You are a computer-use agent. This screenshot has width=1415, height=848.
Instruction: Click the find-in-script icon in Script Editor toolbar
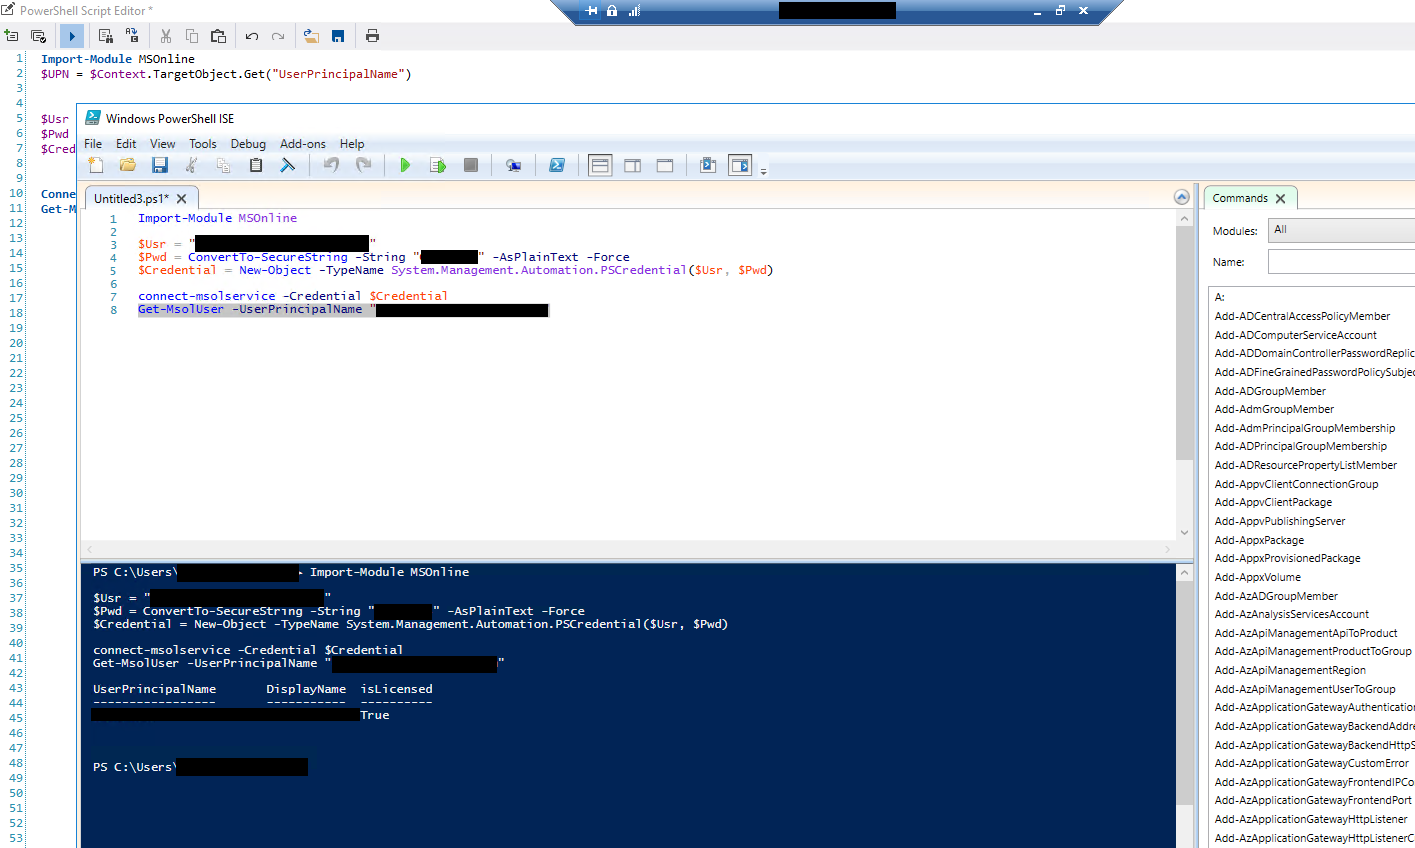pyautogui.click(x=106, y=36)
